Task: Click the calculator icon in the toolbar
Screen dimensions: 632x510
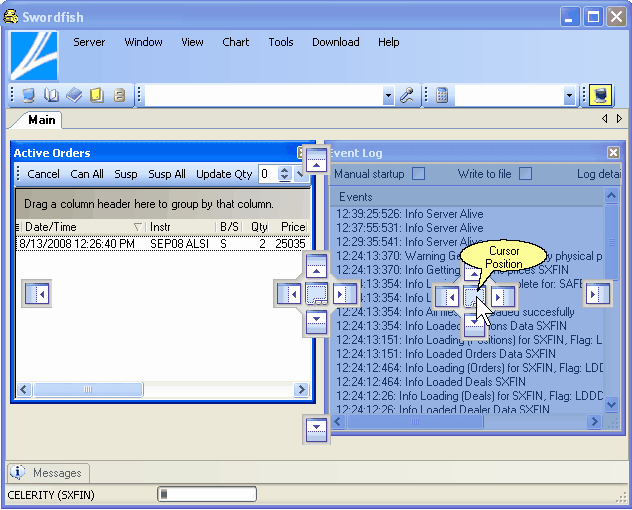Action: pos(441,96)
